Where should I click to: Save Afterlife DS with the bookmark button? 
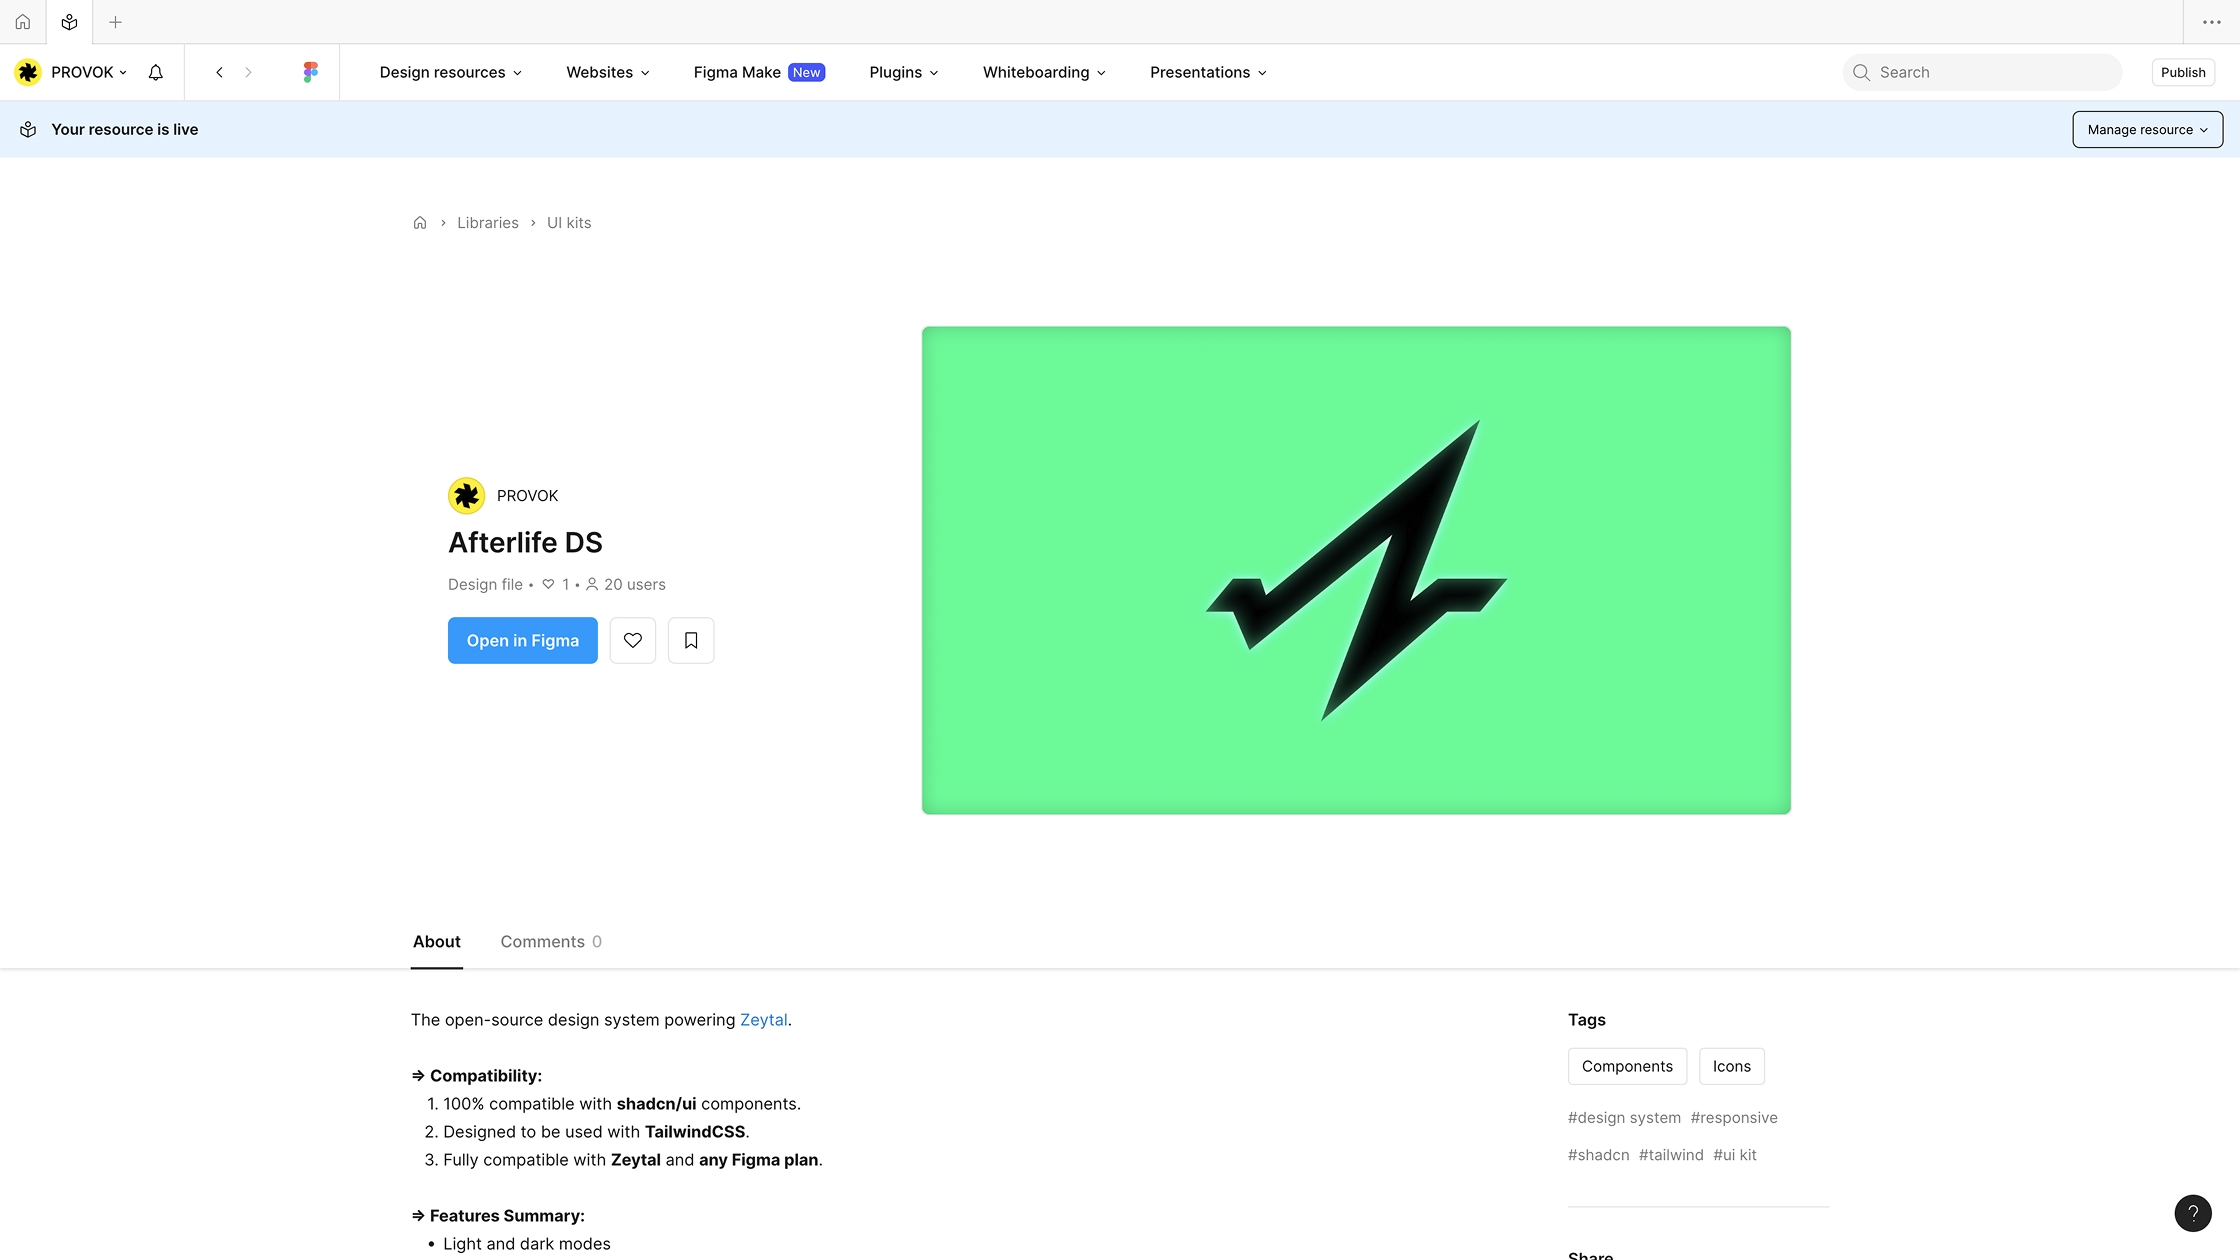click(691, 640)
